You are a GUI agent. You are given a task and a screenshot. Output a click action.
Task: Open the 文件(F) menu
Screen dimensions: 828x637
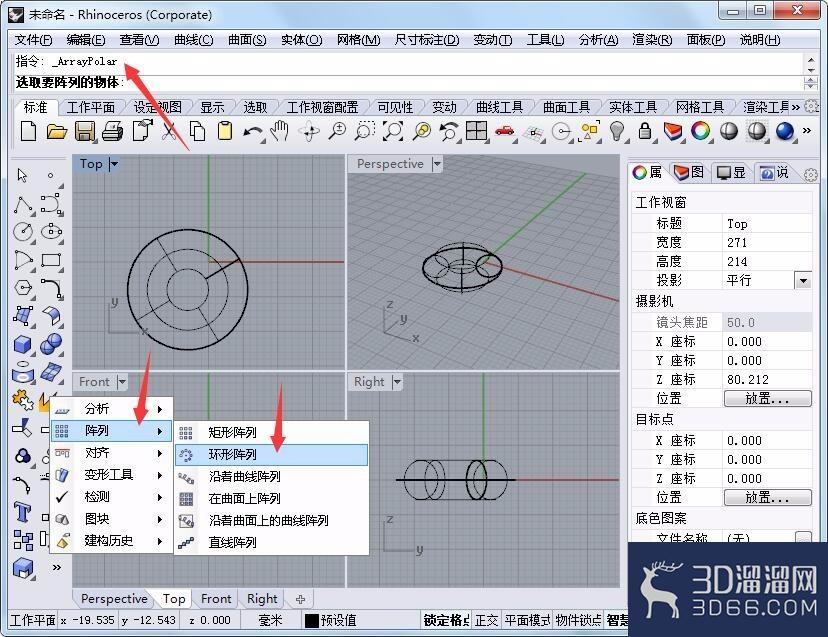pos(33,40)
